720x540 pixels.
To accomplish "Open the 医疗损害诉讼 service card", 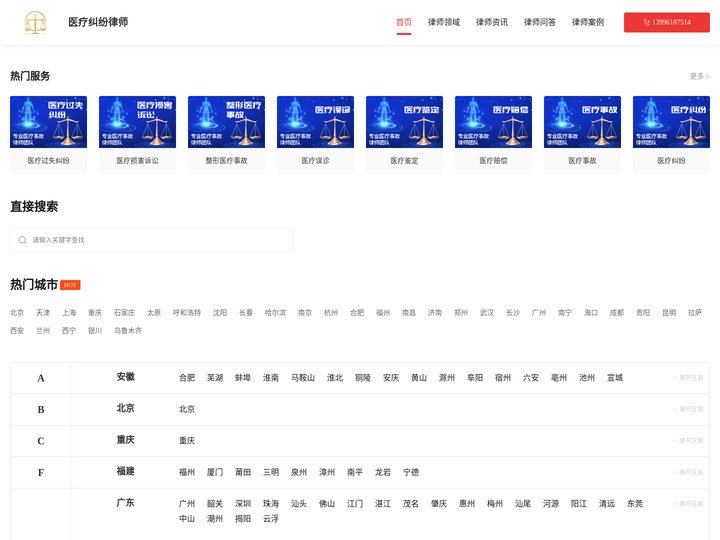I will (x=137, y=135).
